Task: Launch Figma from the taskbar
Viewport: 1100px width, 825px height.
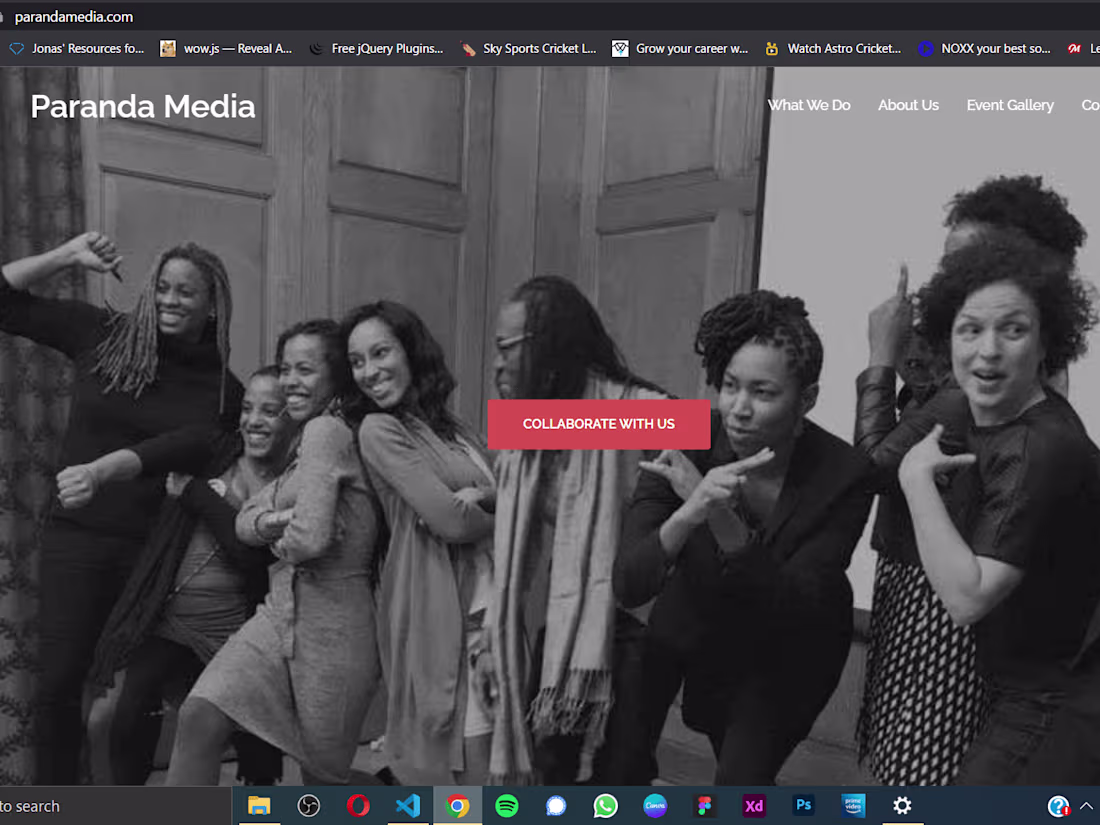Action: (704, 805)
